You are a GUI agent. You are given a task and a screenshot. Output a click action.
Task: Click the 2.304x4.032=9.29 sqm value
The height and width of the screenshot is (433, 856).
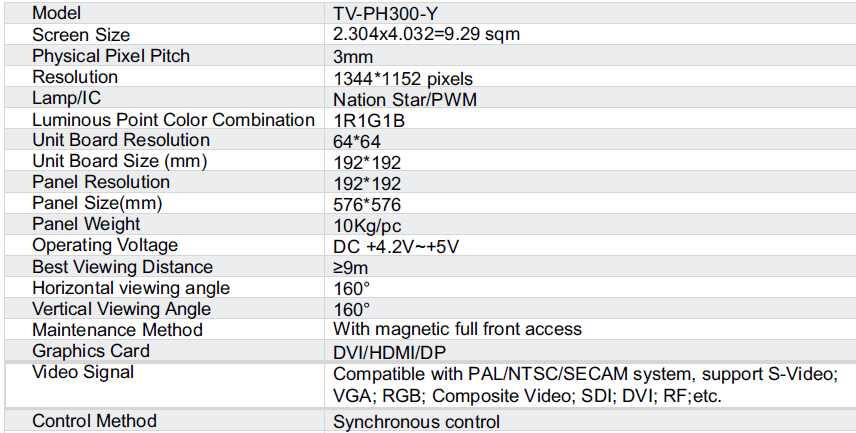pyautogui.click(x=426, y=34)
